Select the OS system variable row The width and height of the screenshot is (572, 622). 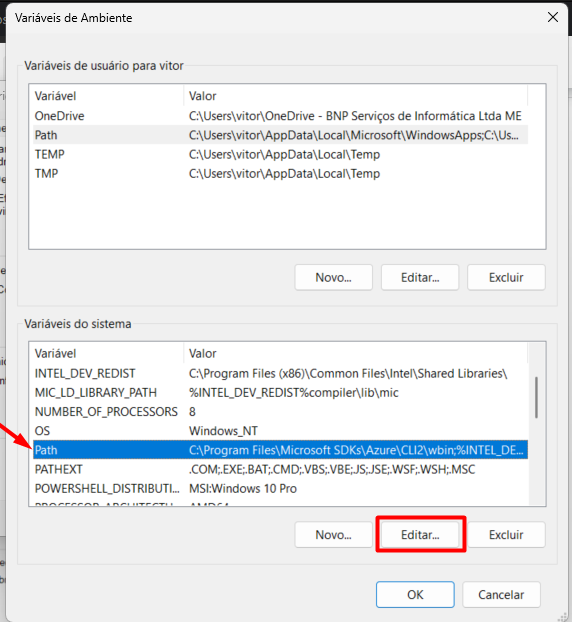coord(280,431)
